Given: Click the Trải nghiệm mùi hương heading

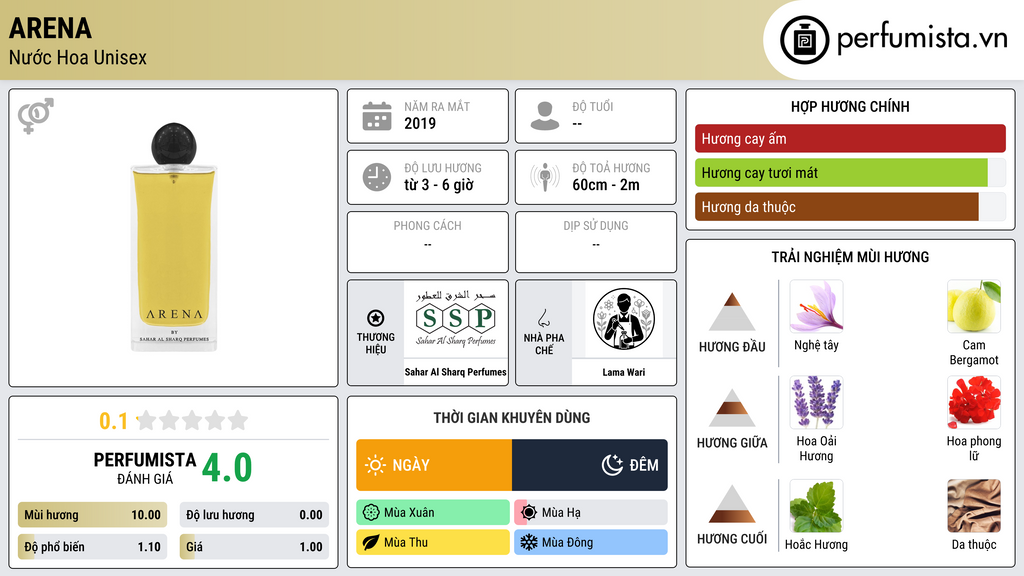Looking at the screenshot, I should [x=850, y=257].
